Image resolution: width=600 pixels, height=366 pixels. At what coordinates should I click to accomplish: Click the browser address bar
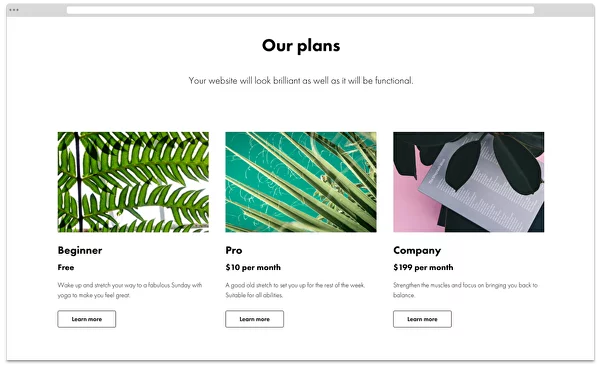[300, 10]
